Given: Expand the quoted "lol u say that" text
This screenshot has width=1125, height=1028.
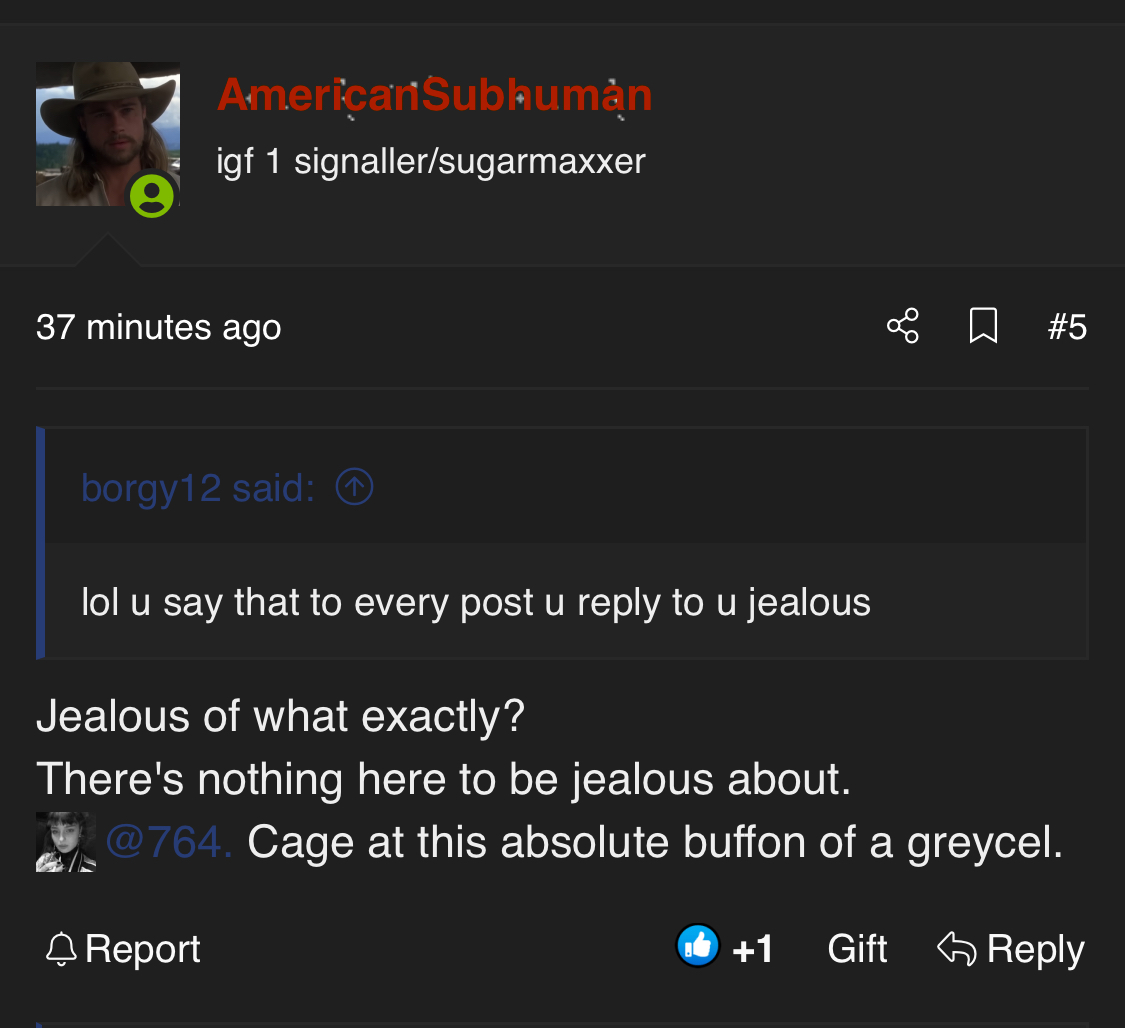Looking at the screenshot, I should click(x=476, y=602).
